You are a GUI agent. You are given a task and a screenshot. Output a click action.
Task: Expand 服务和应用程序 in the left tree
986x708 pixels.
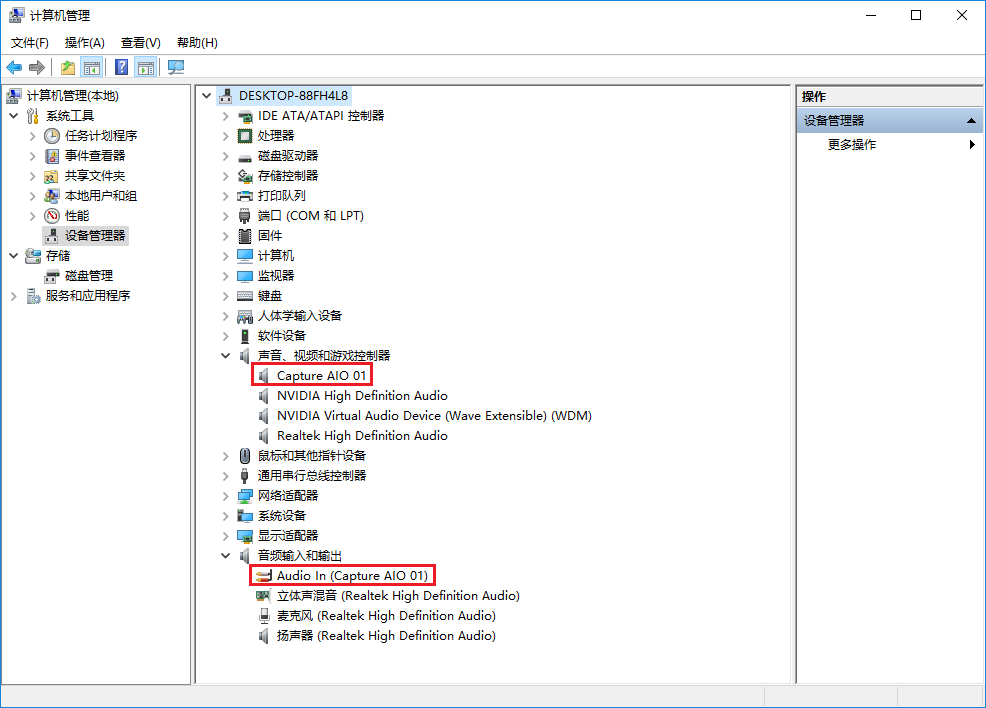tap(14, 295)
